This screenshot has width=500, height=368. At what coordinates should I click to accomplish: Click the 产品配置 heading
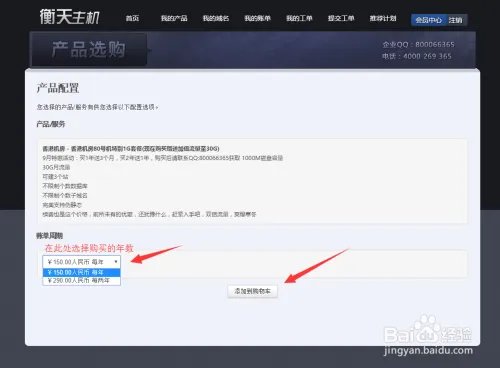(x=57, y=88)
